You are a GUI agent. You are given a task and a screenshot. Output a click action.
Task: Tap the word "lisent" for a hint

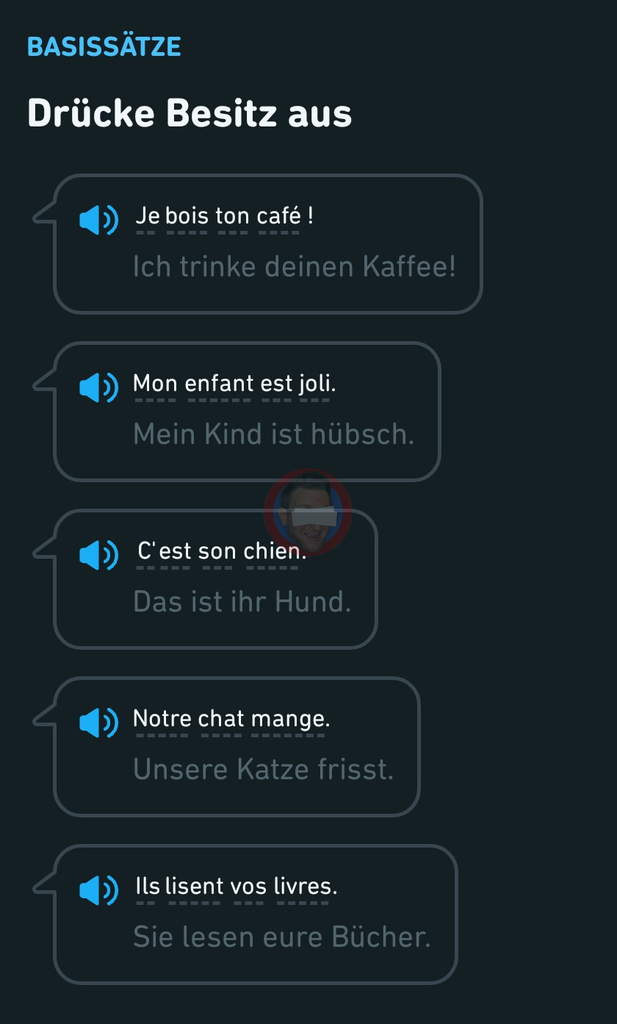pos(194,886)
